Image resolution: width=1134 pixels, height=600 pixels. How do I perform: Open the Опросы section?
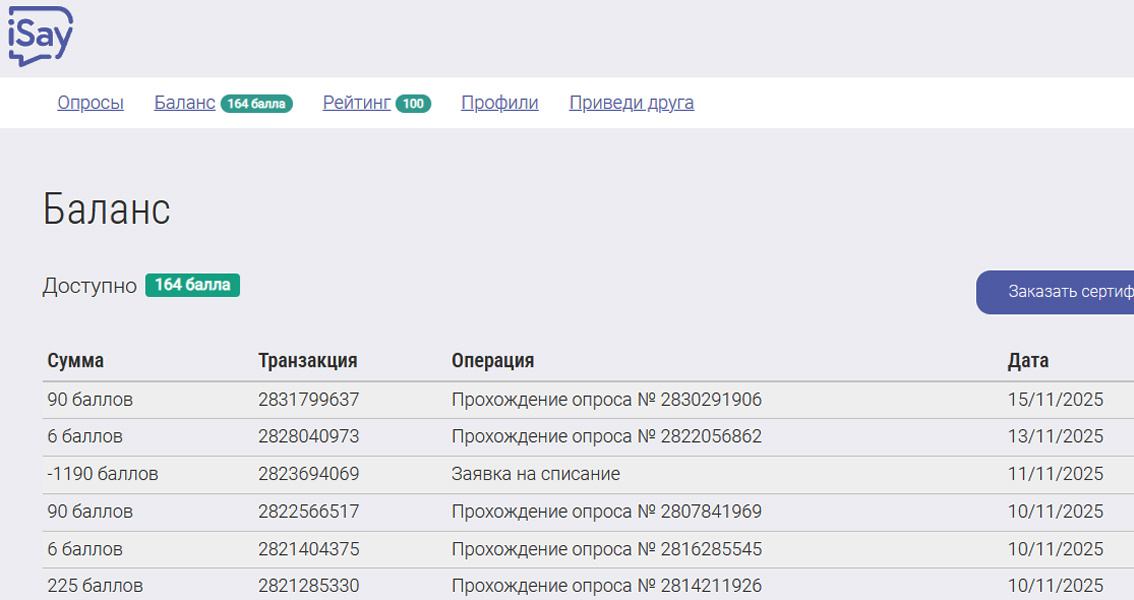point(90,103)
